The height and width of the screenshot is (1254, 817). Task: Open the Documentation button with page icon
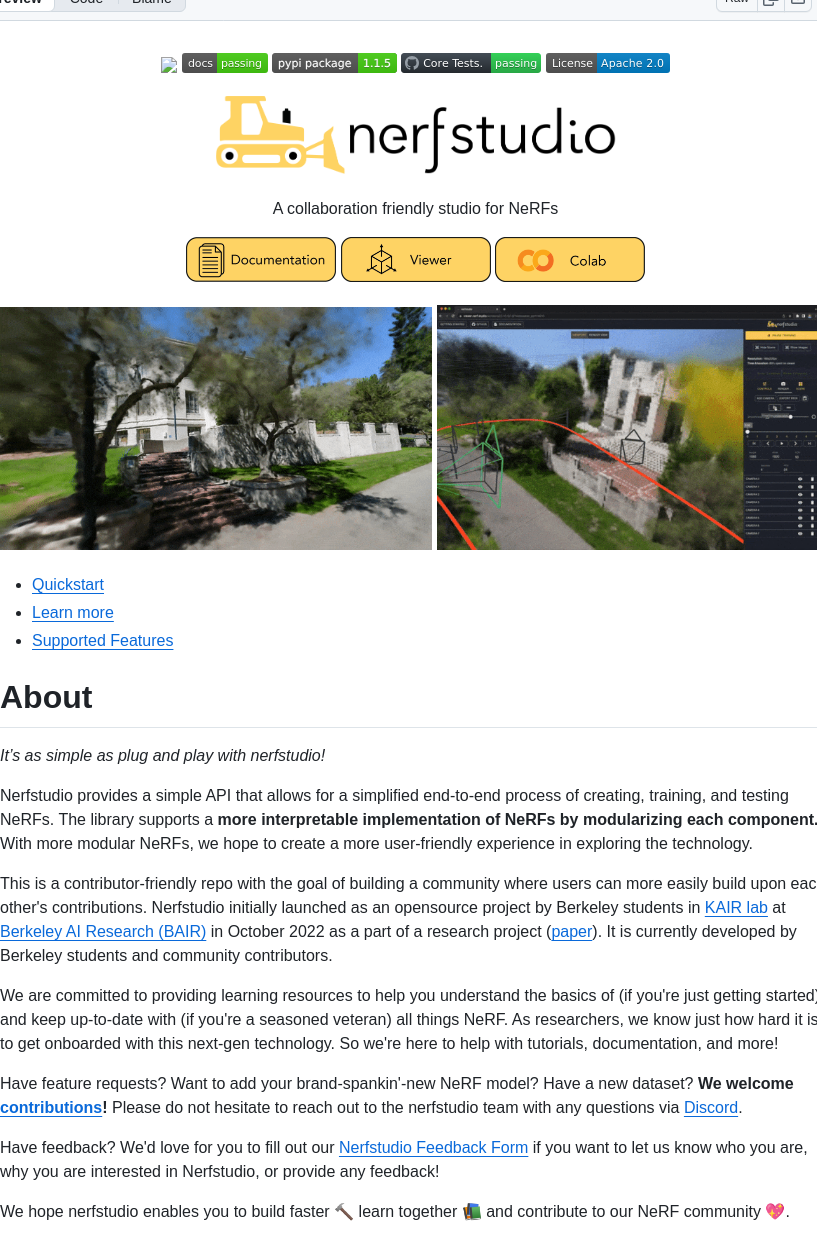261,260
